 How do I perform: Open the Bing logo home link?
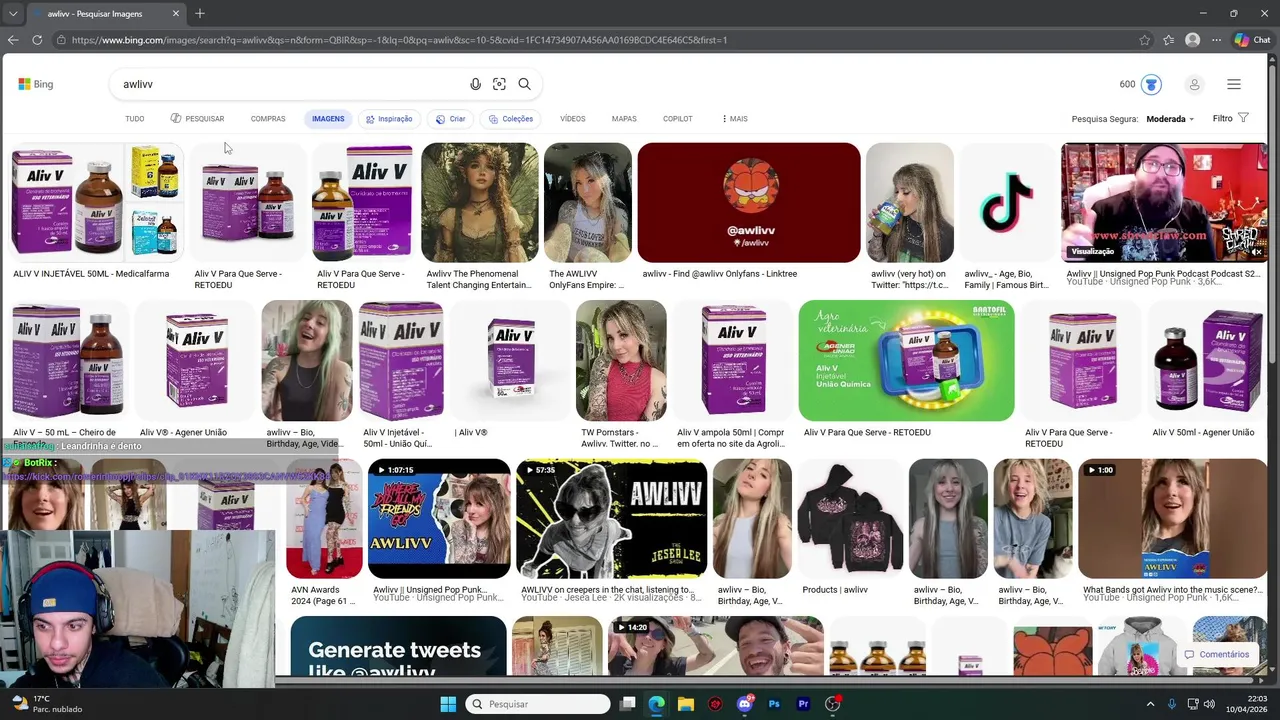36,84
